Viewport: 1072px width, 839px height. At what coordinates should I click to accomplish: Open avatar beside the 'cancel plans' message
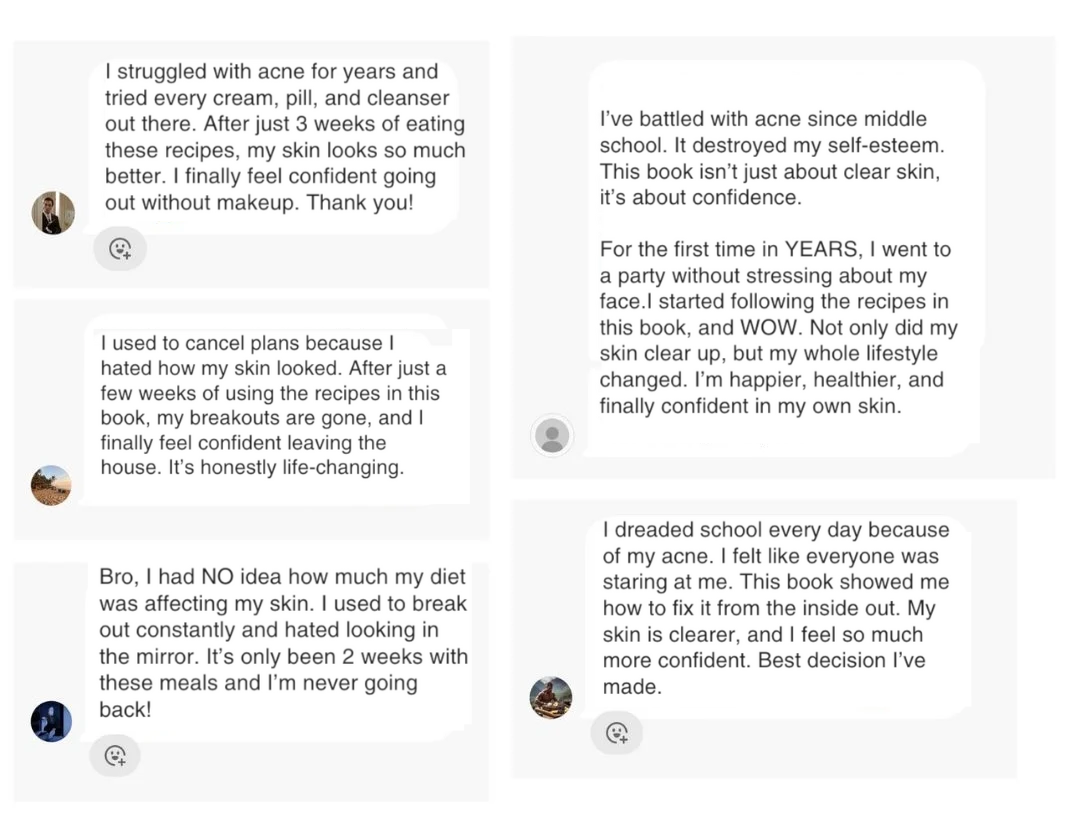point(51,485)
